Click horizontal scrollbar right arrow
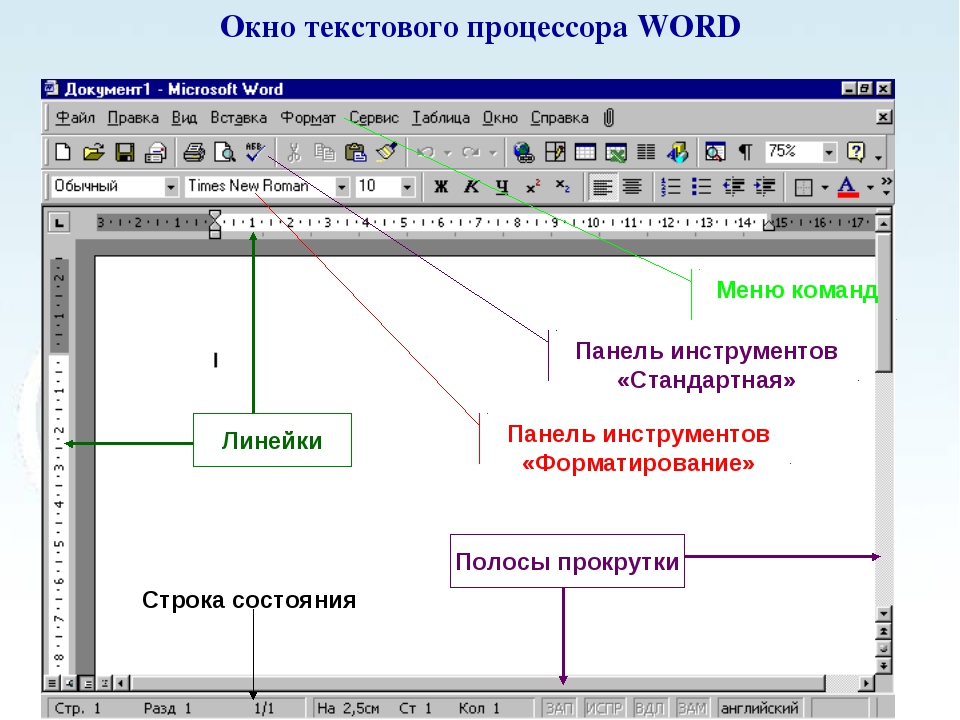The height and width of the screenshot is (720, 960). click(866, 683)
